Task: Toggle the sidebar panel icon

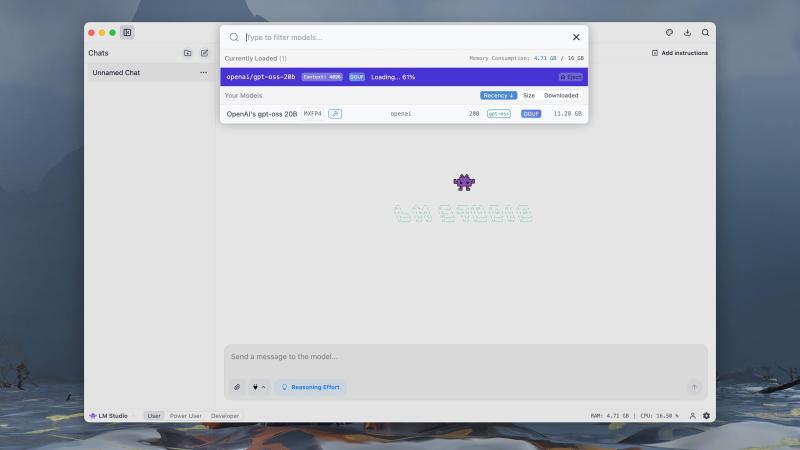Action: coord(127,33)
